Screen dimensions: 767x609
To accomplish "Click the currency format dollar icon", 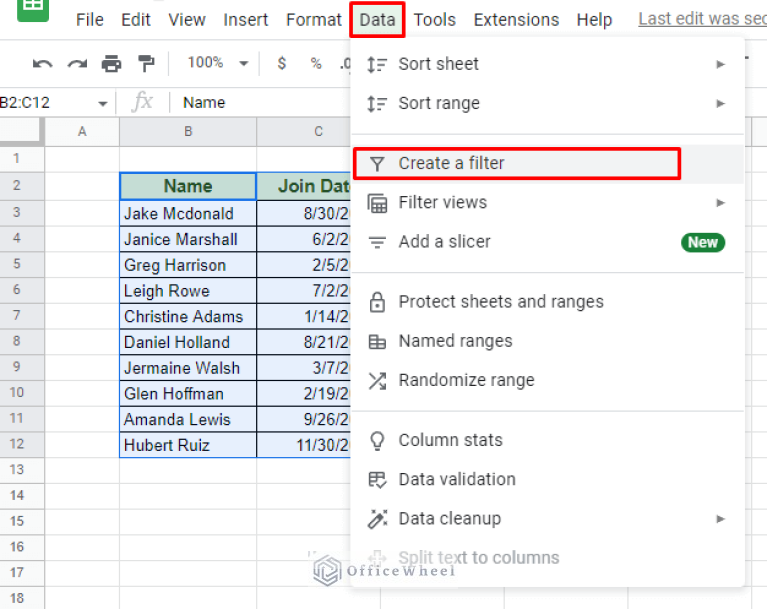I will (282, 63).
